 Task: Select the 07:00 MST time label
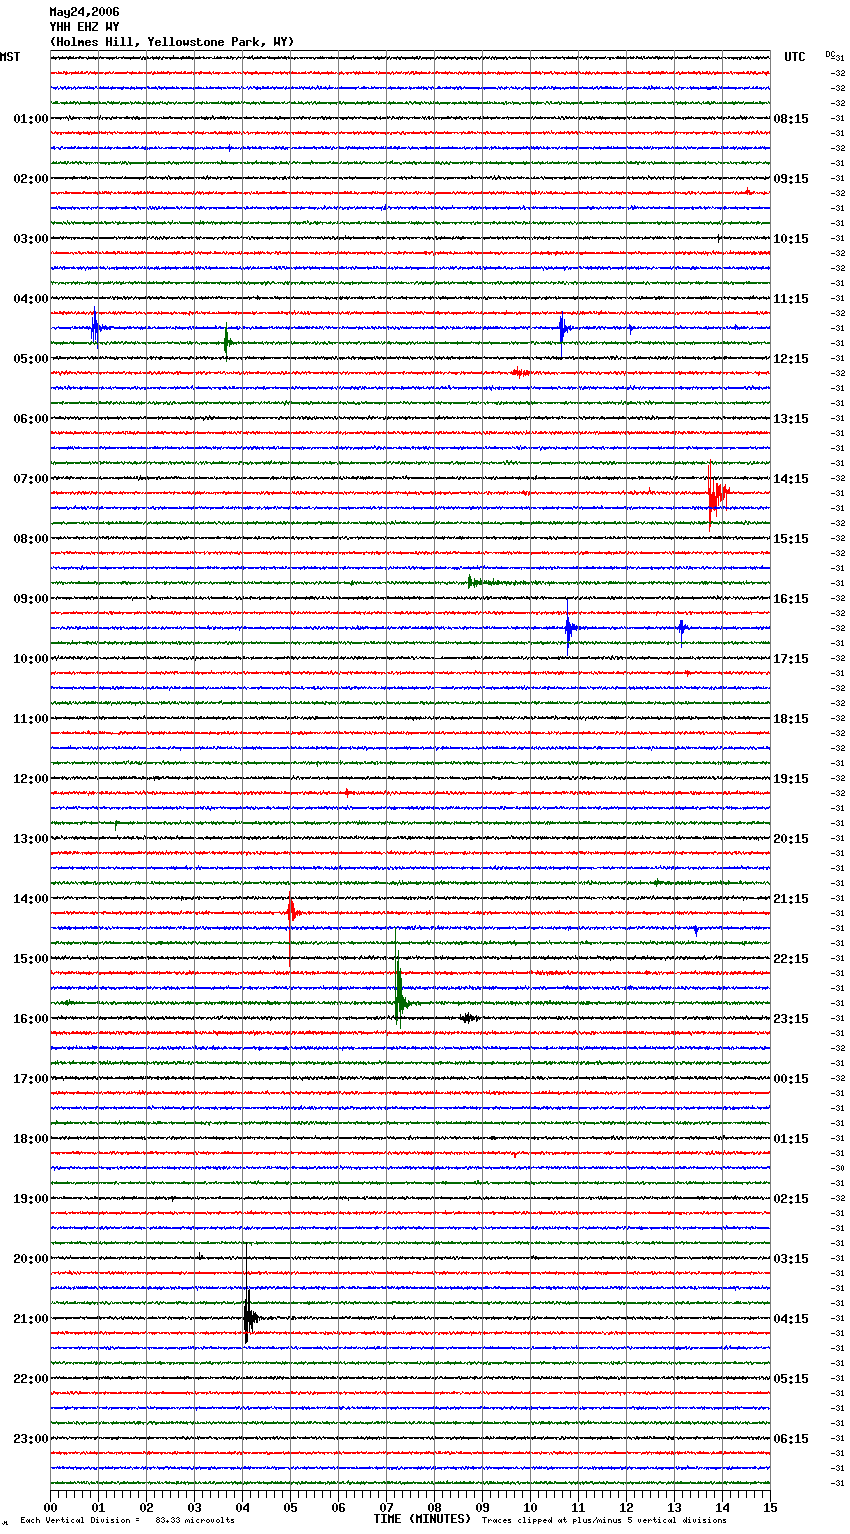pyautogui.click(x=31, y=479)
